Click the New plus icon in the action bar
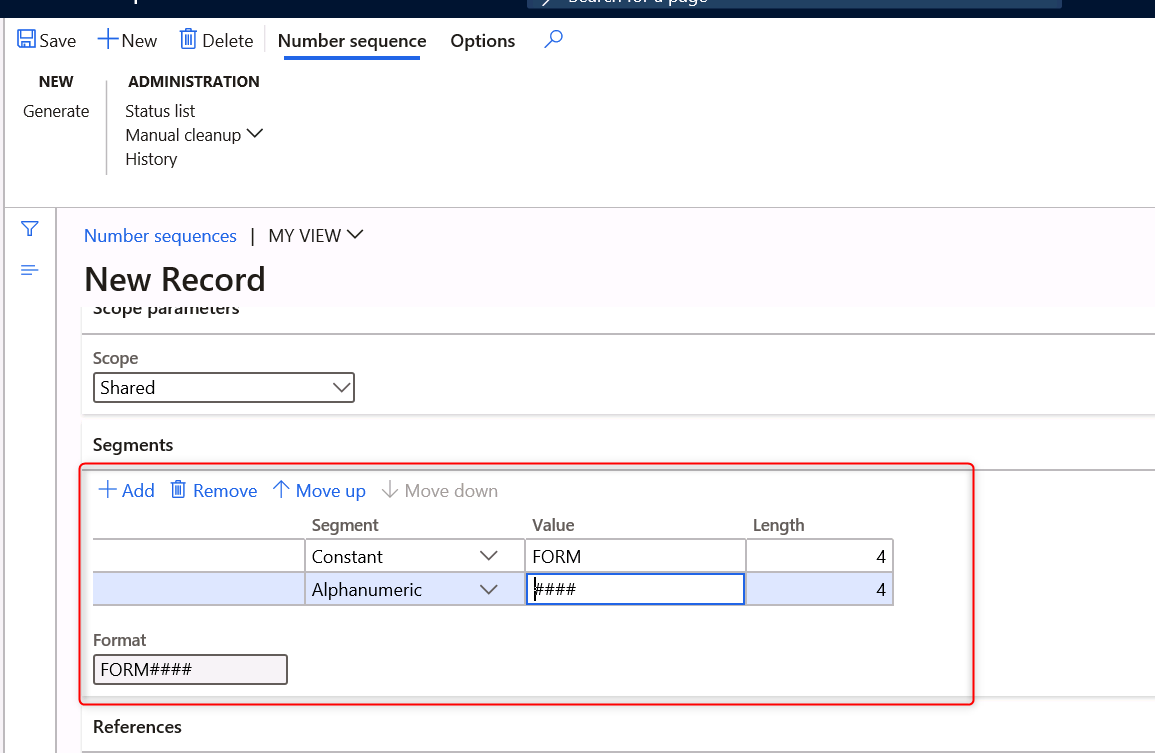1155x753 pixels. (108, 39)
